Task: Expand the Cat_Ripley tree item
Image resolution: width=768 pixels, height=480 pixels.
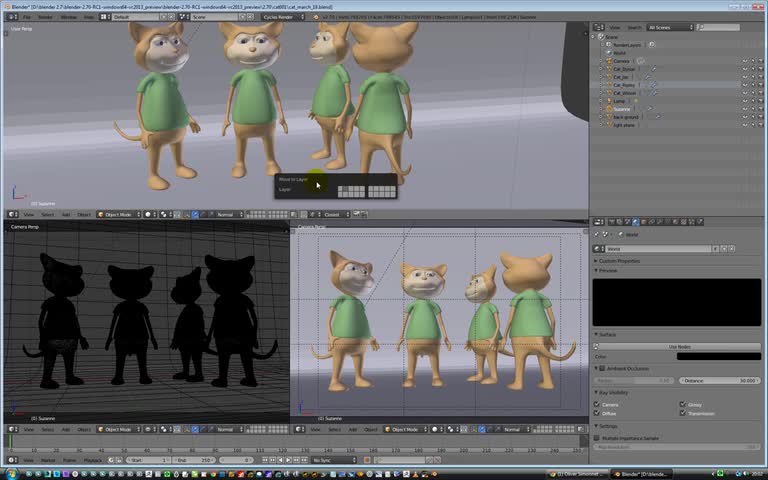Action: pos(602,85)
